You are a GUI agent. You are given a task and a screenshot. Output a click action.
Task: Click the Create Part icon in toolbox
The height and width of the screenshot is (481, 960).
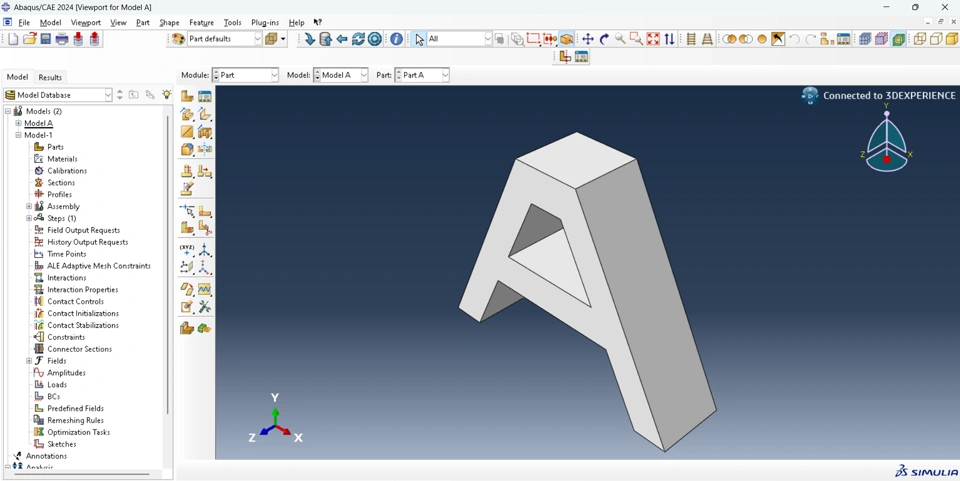click(x=187, y=96)
